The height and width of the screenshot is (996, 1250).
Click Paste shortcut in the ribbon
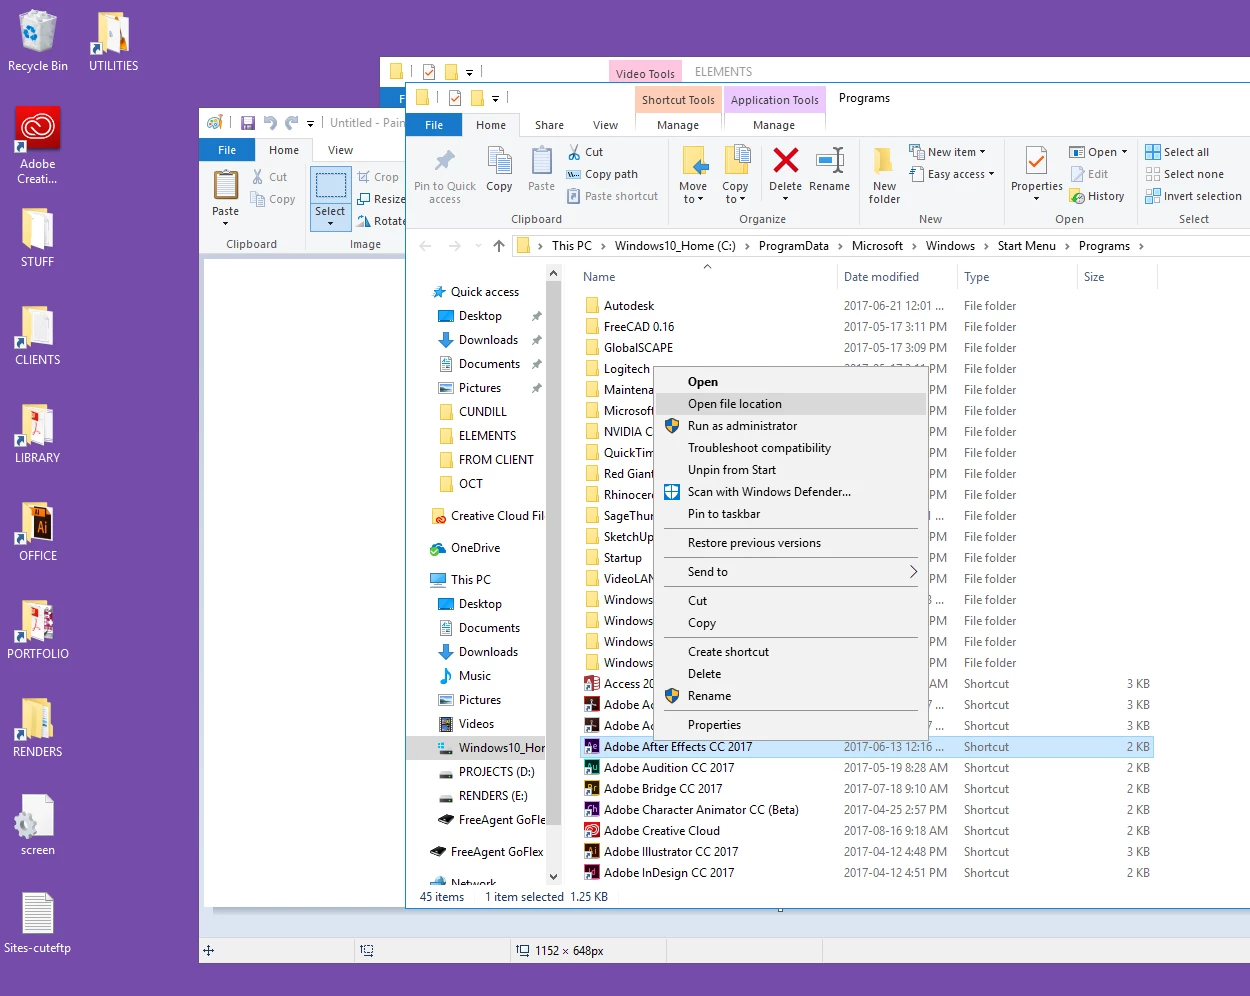(612, 196)
